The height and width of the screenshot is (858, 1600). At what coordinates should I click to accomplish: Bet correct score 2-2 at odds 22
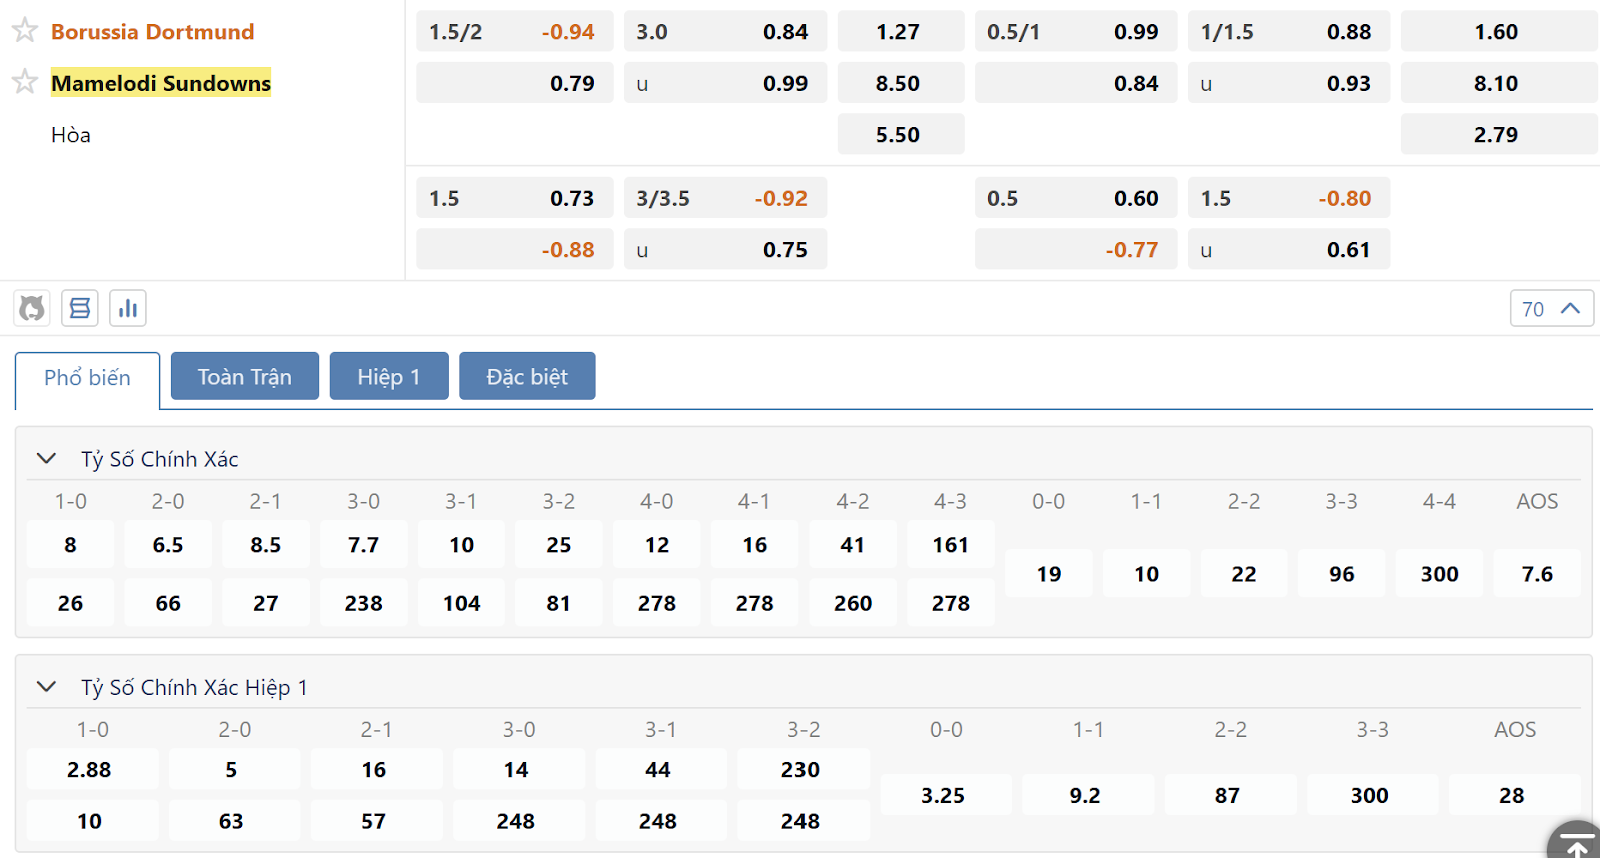point(1244,574)
